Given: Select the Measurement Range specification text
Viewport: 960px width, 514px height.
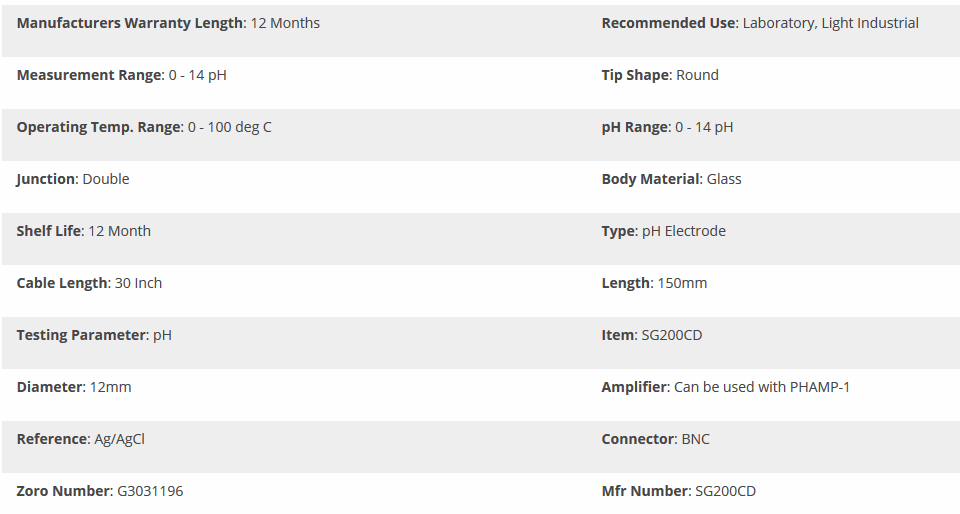Looking at the screenshot, I should pos(121,75).
